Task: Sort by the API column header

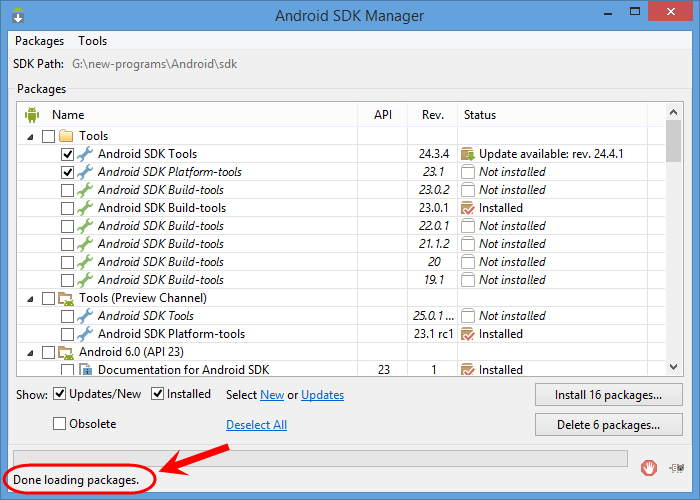Action: [x=383, y=115]
